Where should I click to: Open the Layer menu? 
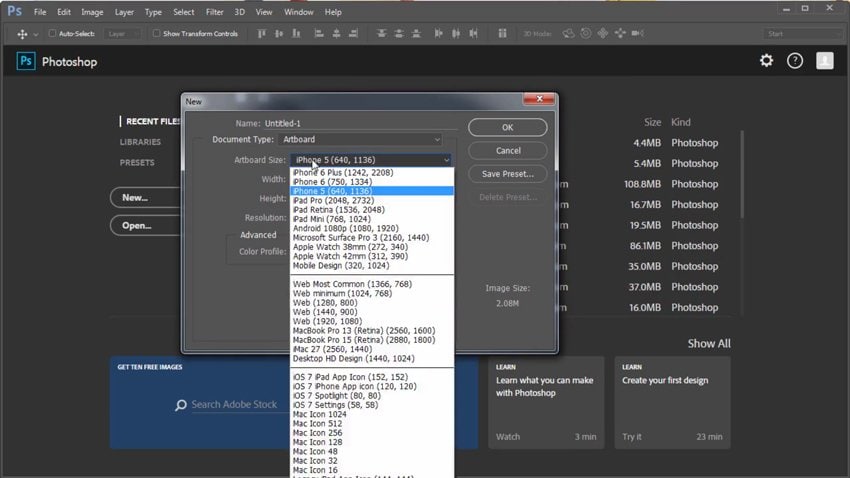[x=124, y=12]
